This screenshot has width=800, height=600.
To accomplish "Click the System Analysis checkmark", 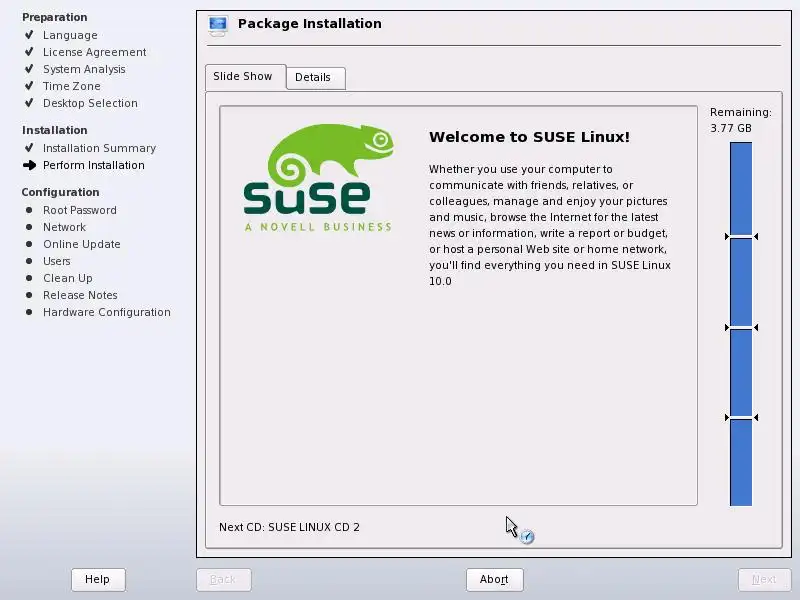I will coord(29,68).
